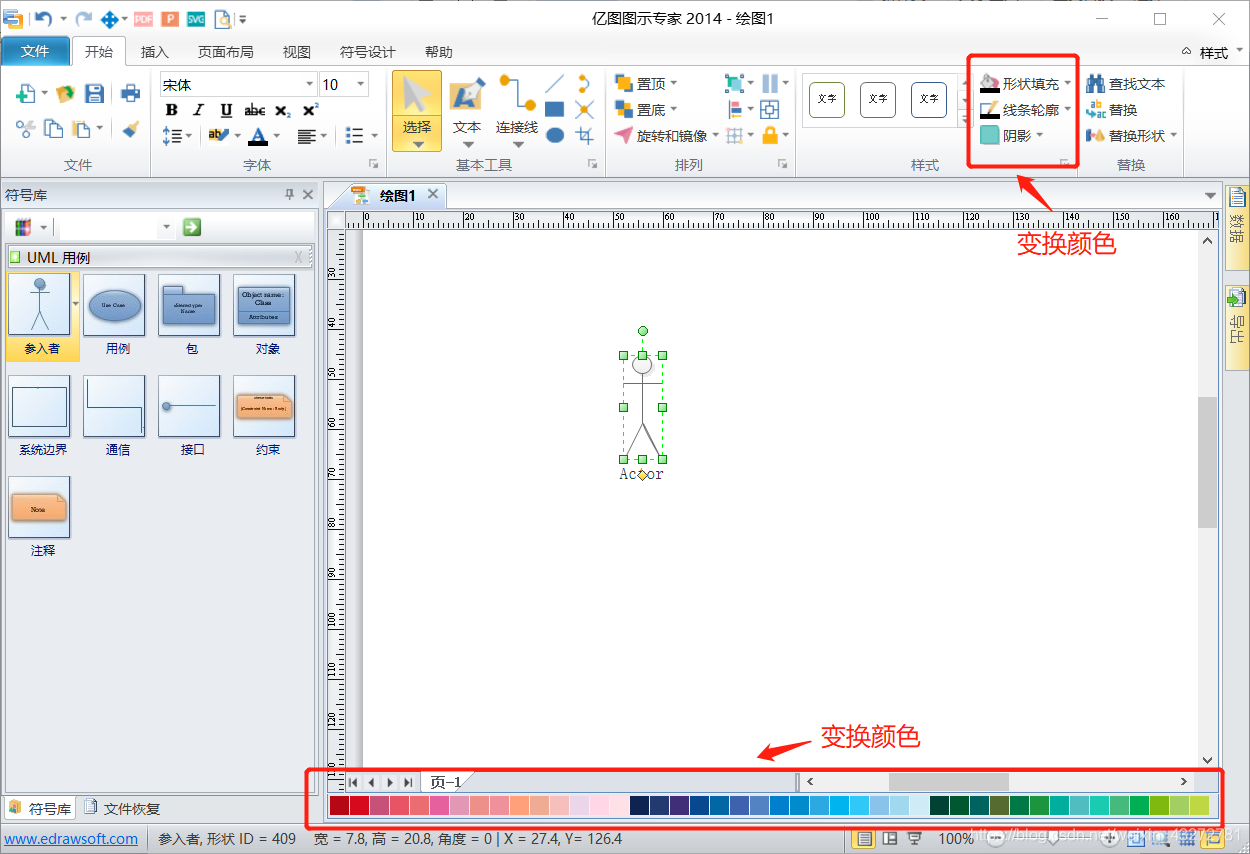The width and height of the screenshot is (1250, 854).
Task: Click the Find Text binoculars button
Action: point(1126,84)
